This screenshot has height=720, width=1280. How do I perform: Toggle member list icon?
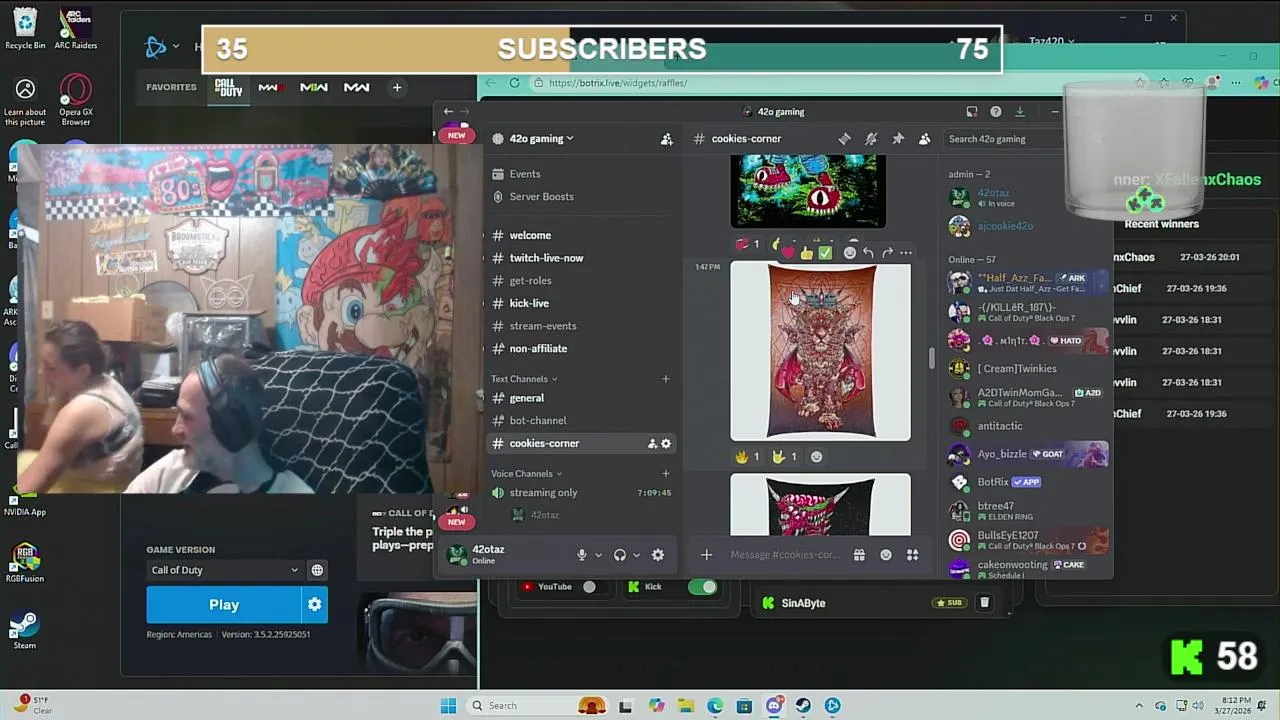pyautogui.click(x=924, y=139)
